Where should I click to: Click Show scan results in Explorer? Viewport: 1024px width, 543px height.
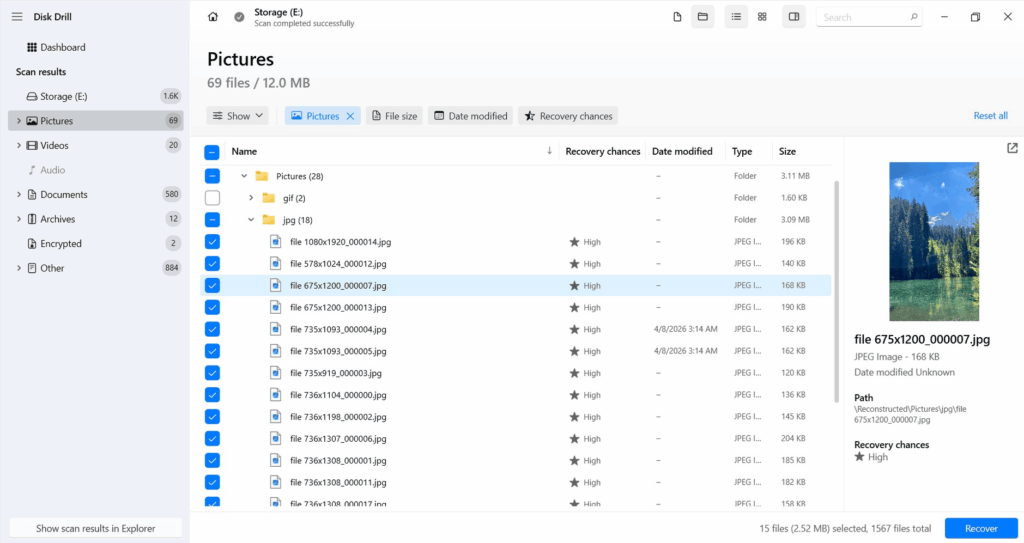[95, 528]
